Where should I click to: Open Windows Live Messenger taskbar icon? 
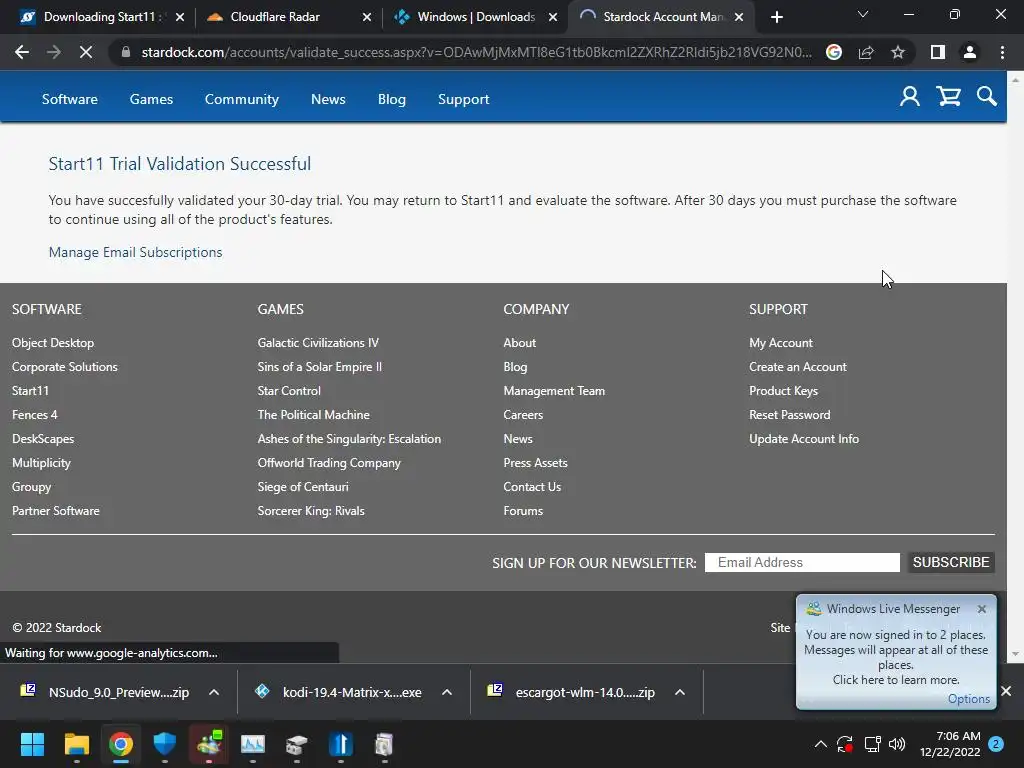[209, 744]
